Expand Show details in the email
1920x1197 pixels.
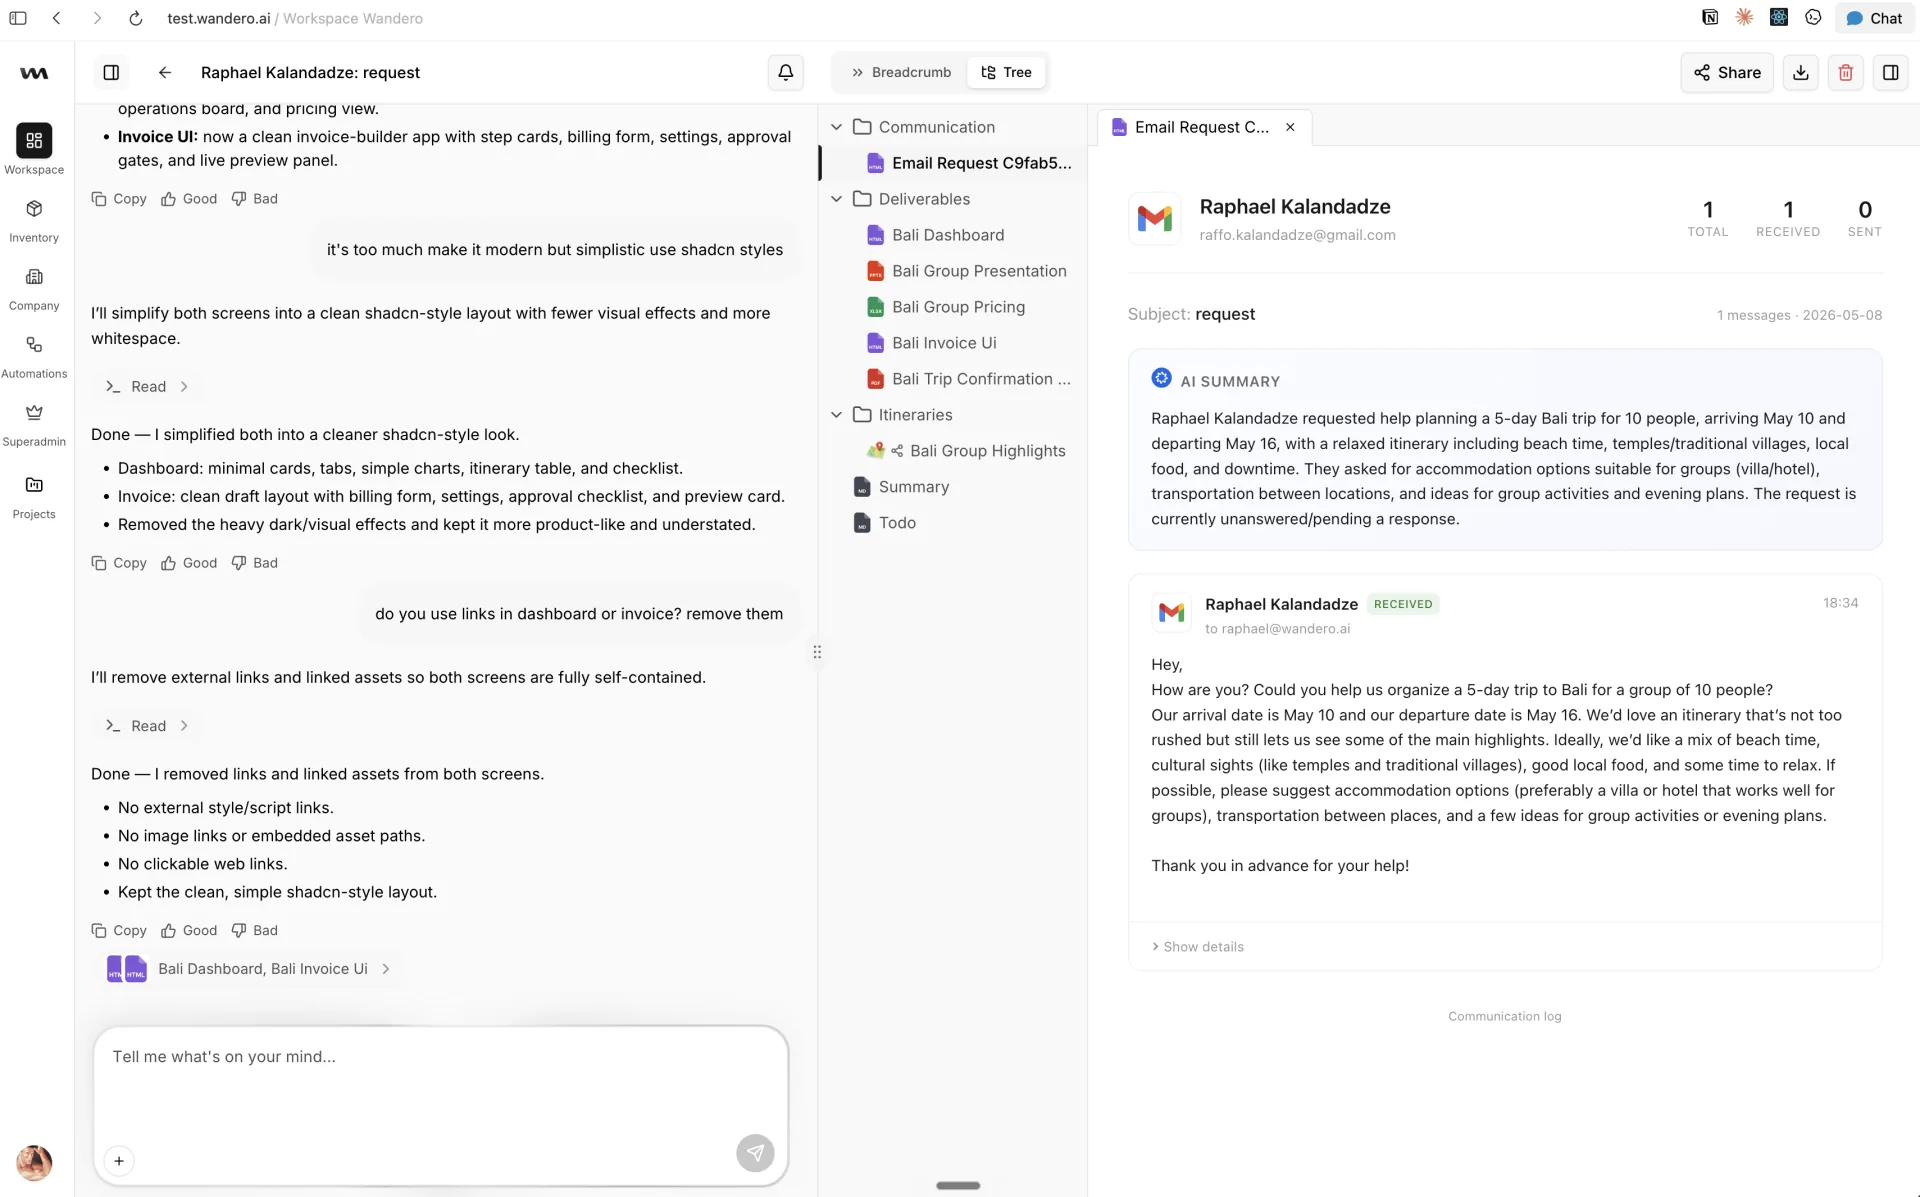coord(1198,947)
